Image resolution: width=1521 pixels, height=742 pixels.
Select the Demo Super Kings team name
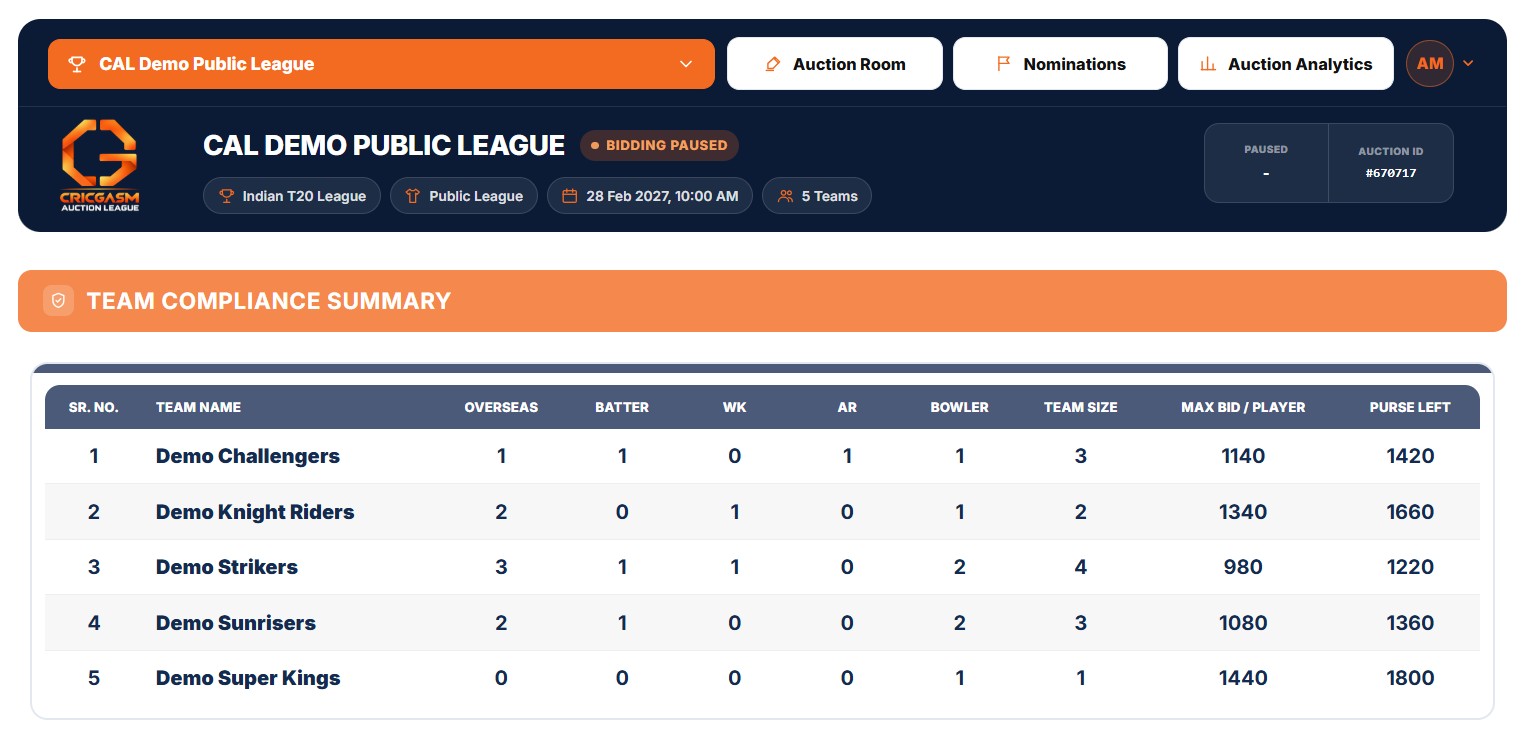tap(248, 678)
